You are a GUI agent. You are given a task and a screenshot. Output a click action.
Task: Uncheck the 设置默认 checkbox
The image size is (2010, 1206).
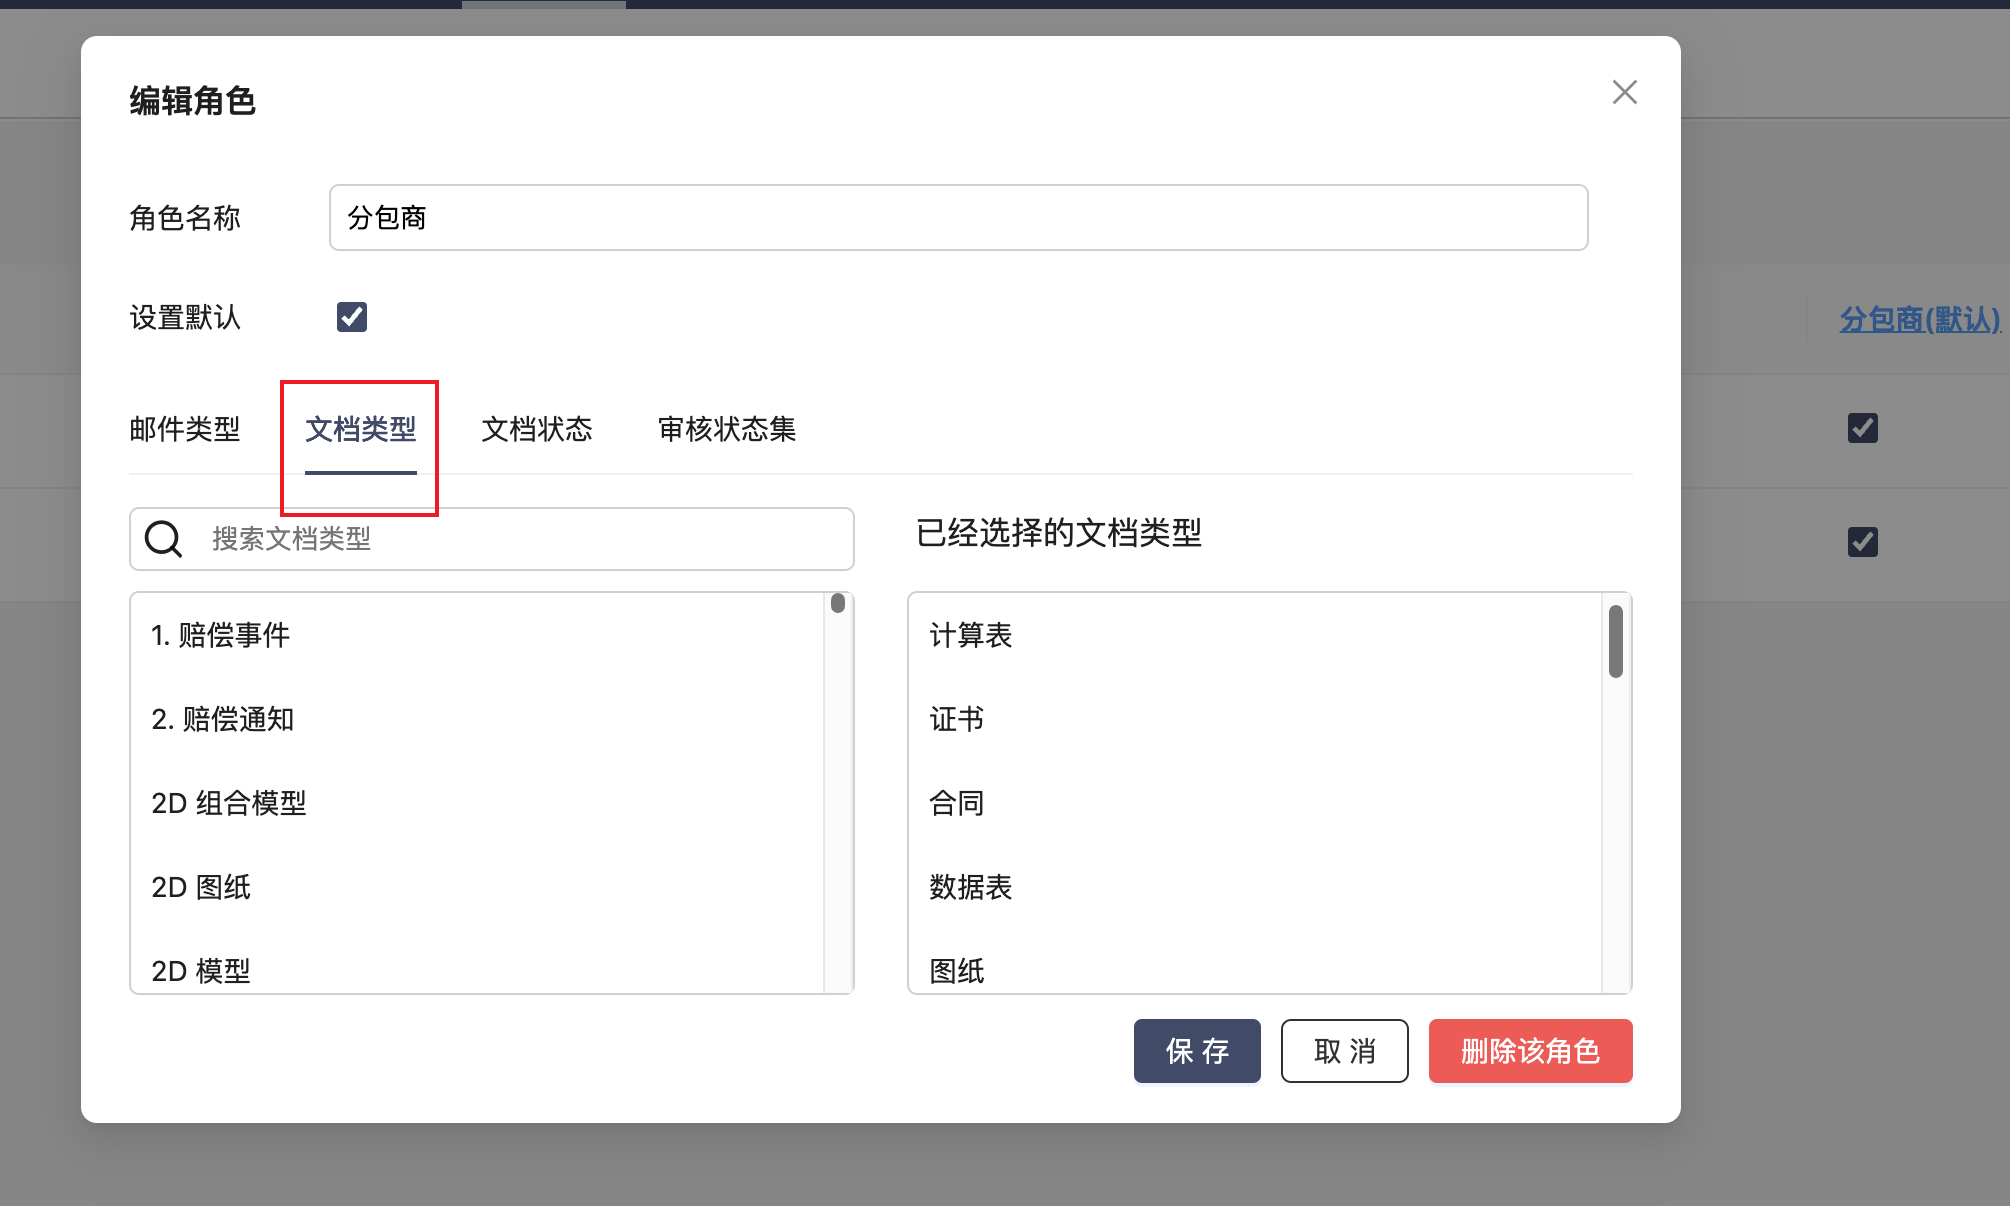coord(352,317)
